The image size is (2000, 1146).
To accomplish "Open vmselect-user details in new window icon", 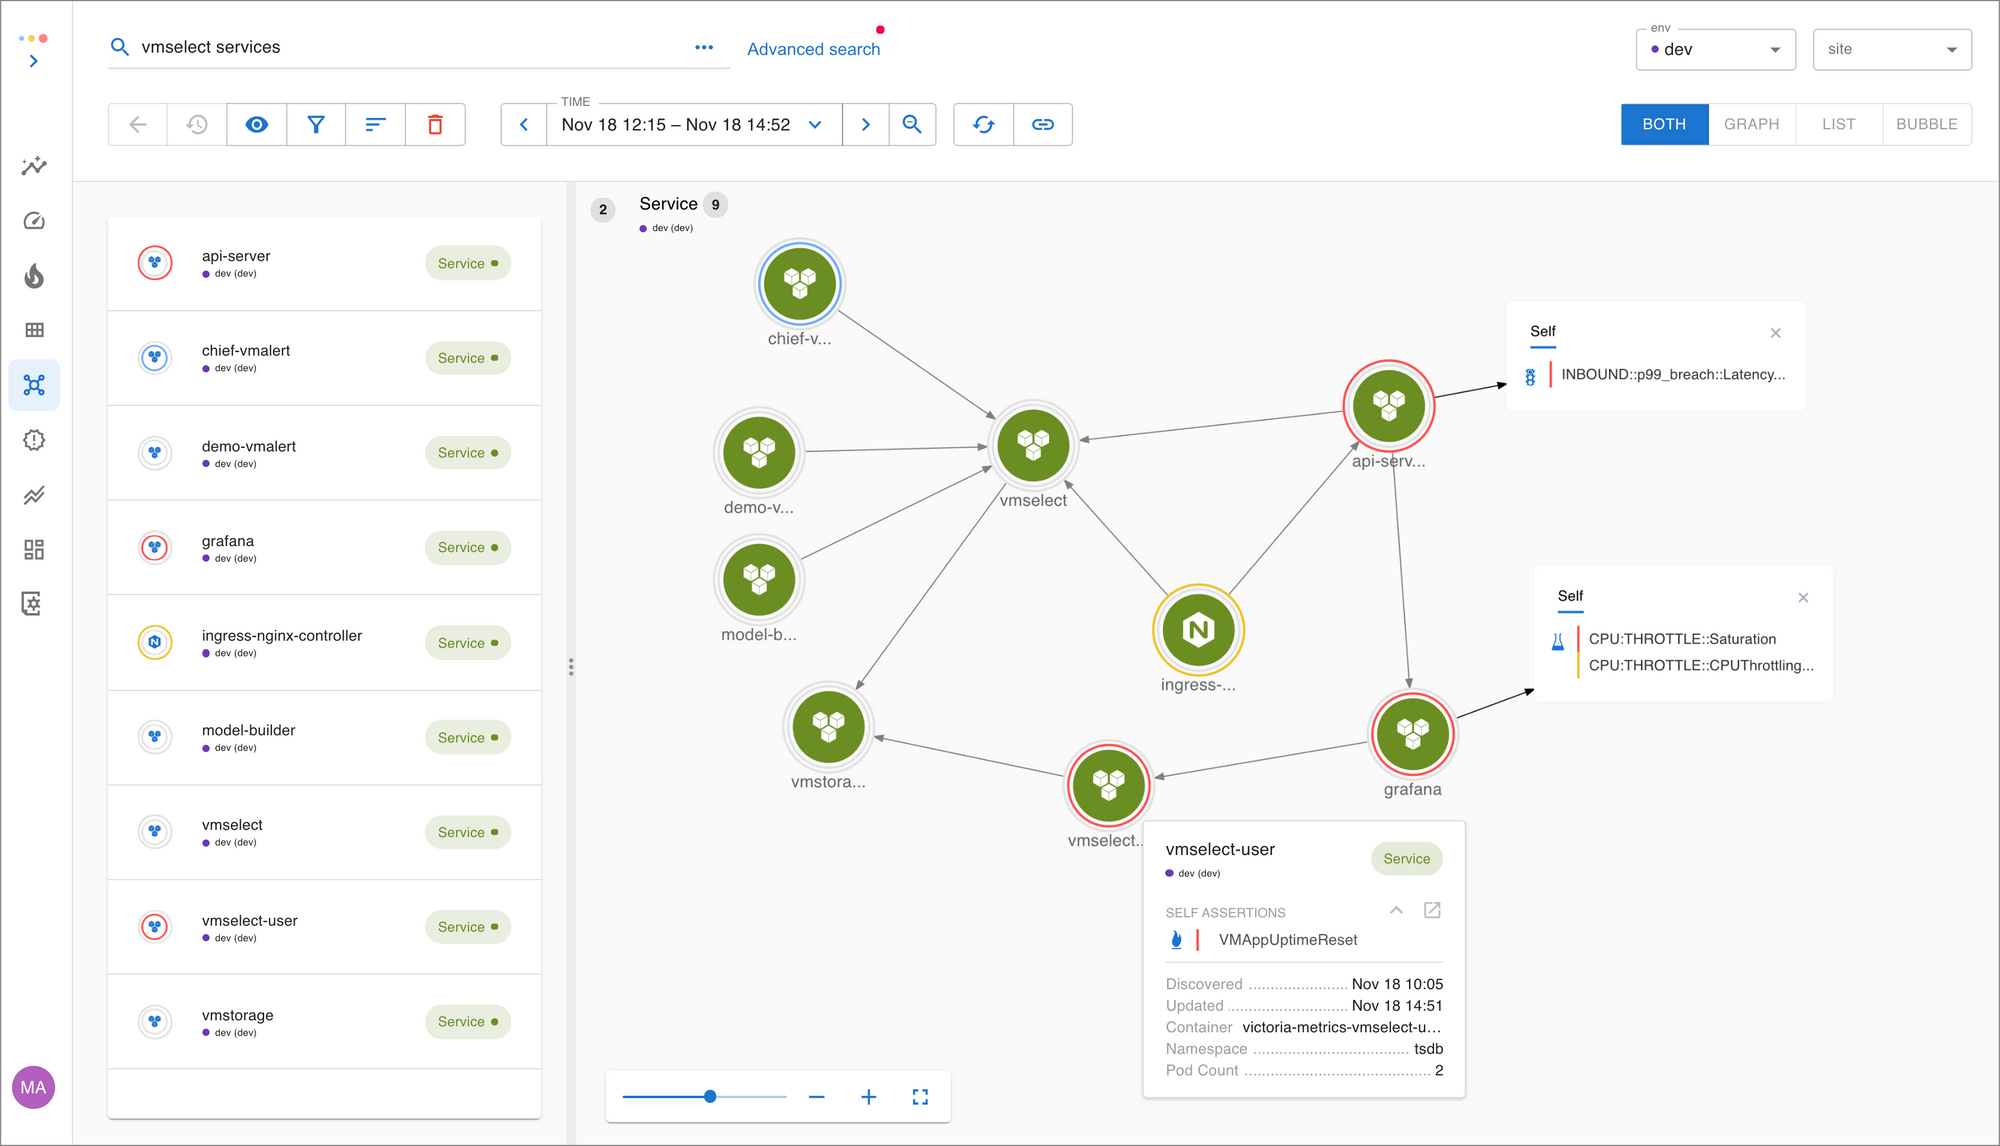I will pos(1432,910).
